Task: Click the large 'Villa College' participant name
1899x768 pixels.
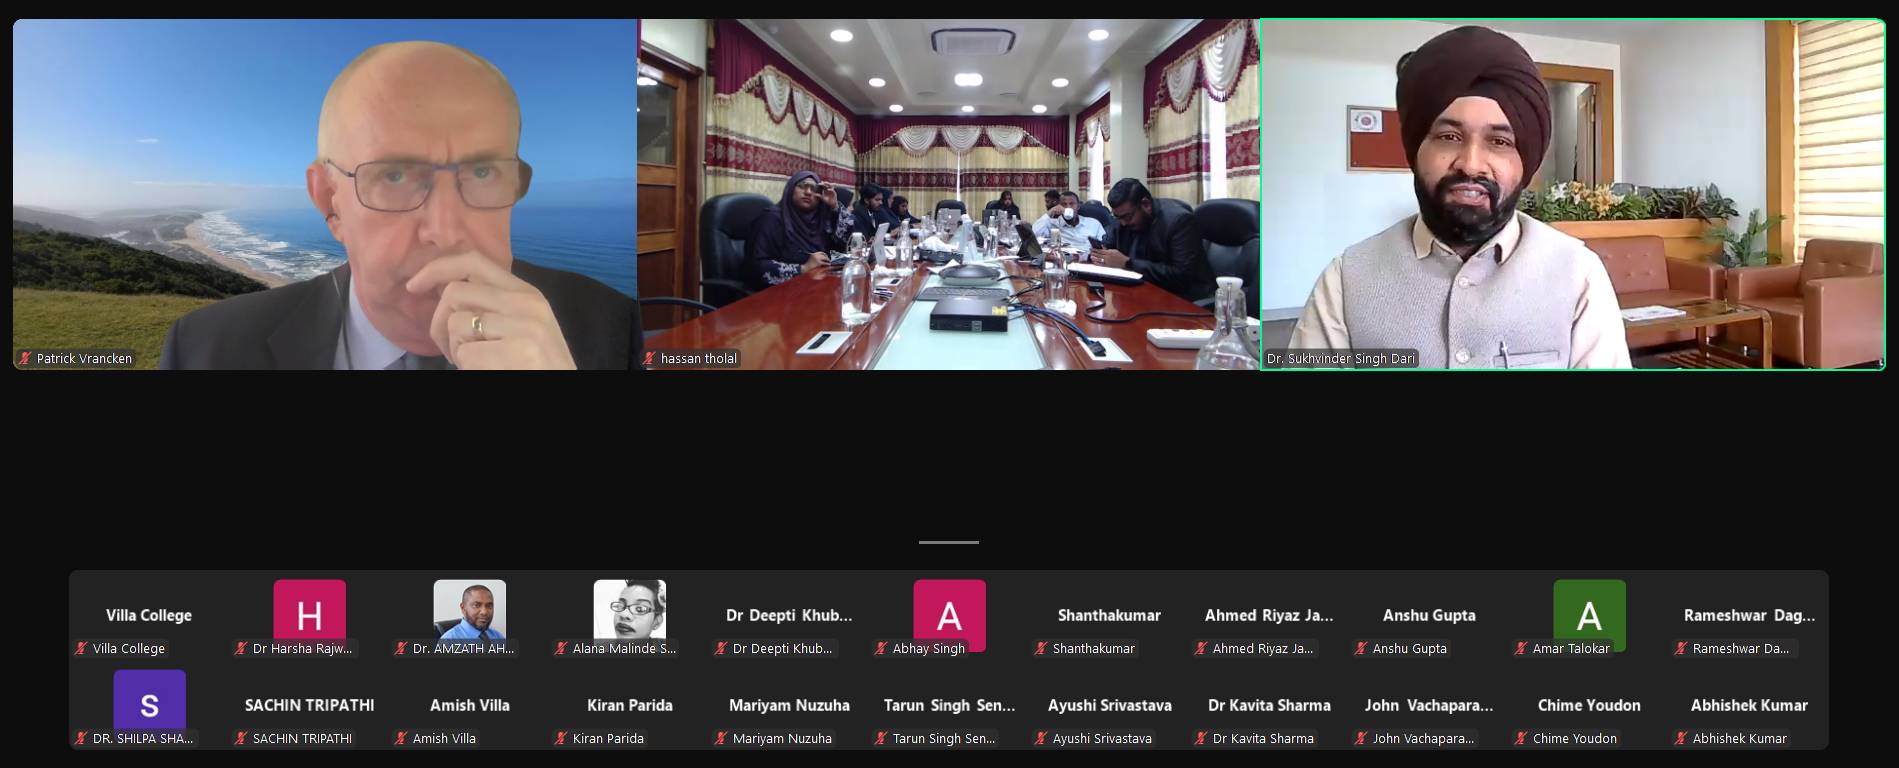Action: (x=149, y=615)
